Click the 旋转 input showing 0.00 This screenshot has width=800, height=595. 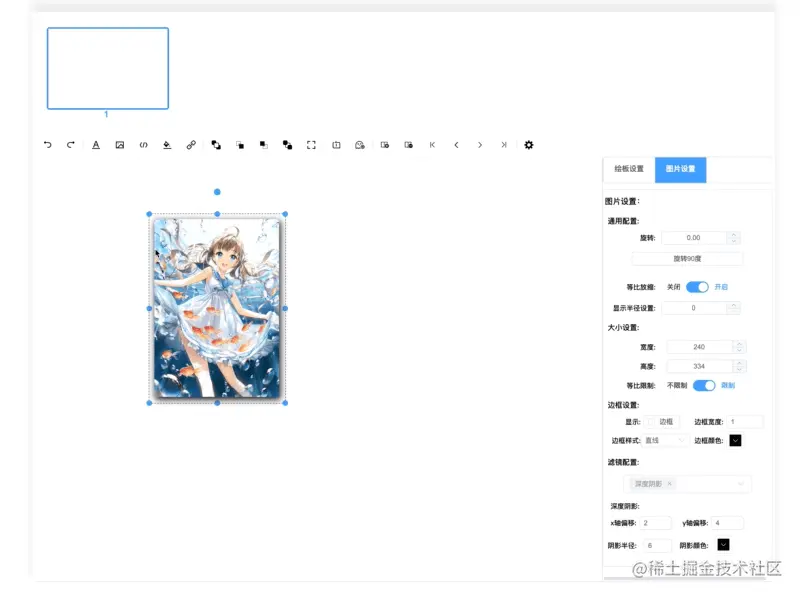coord(694,238)
